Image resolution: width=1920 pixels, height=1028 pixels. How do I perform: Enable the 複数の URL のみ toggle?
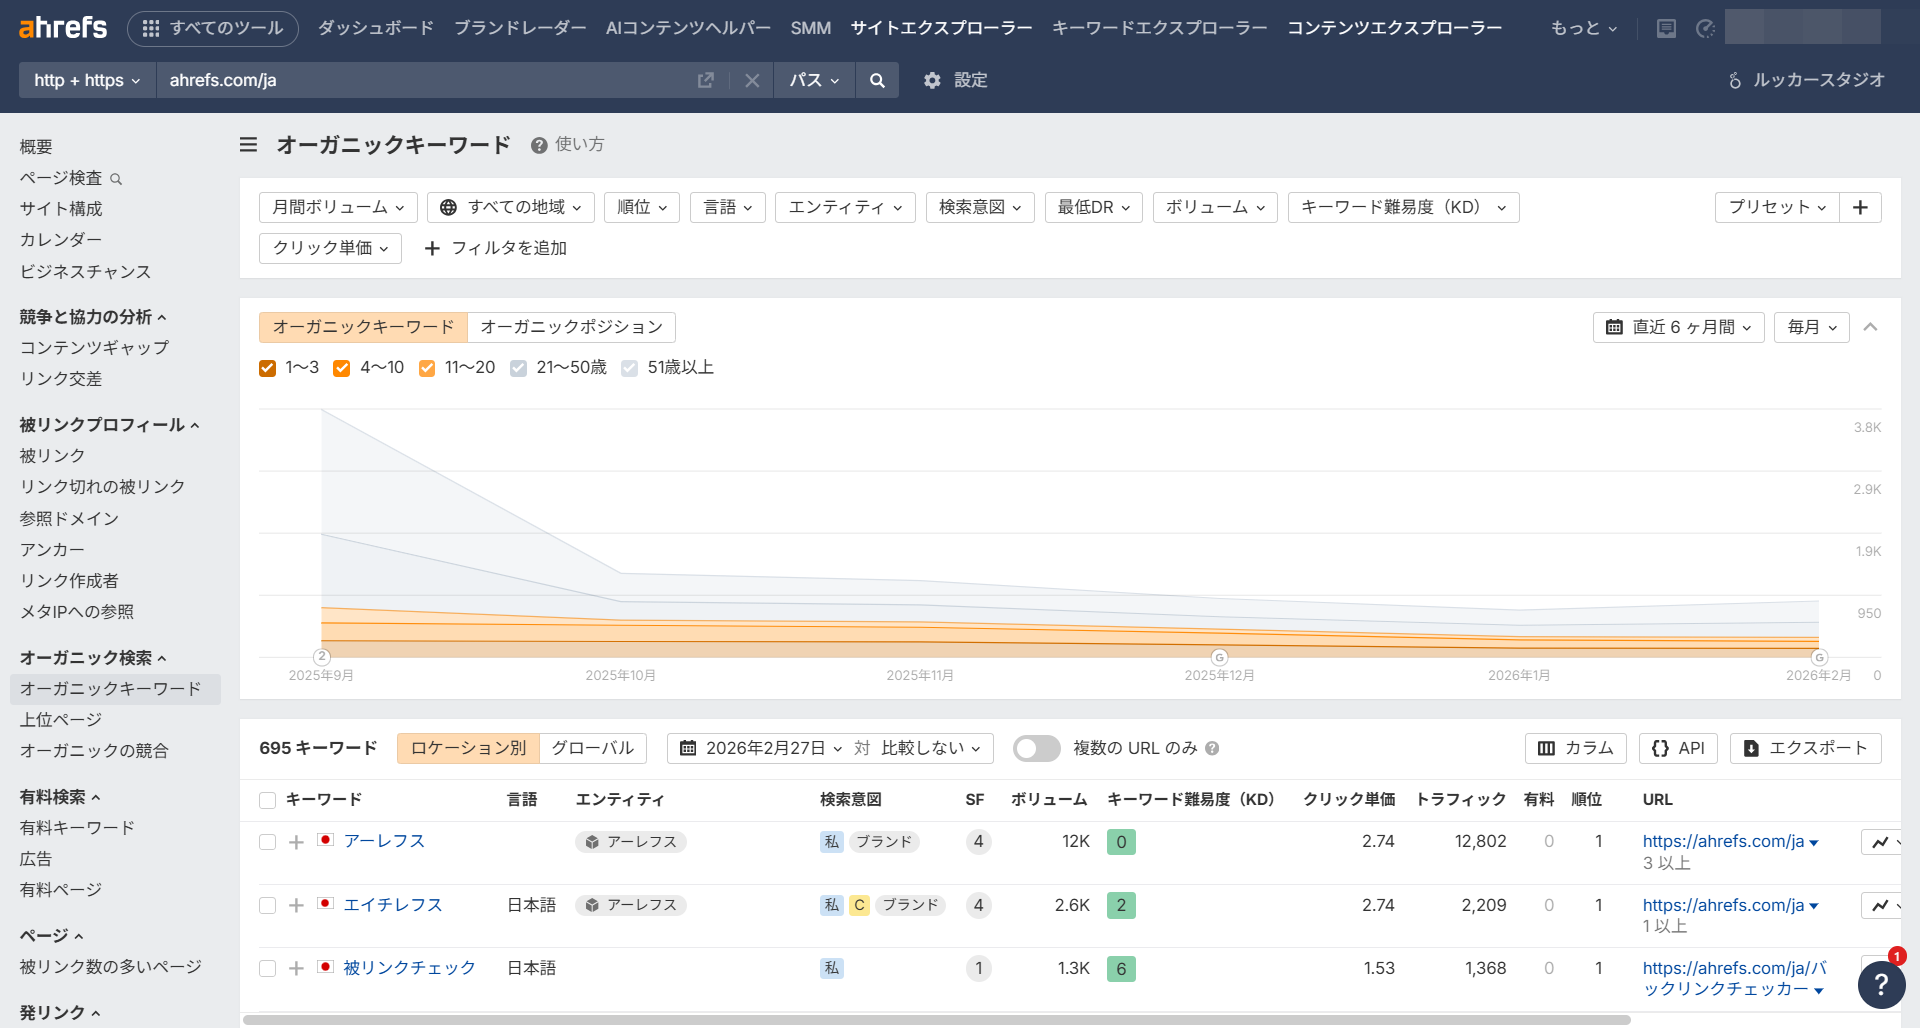1036,748
